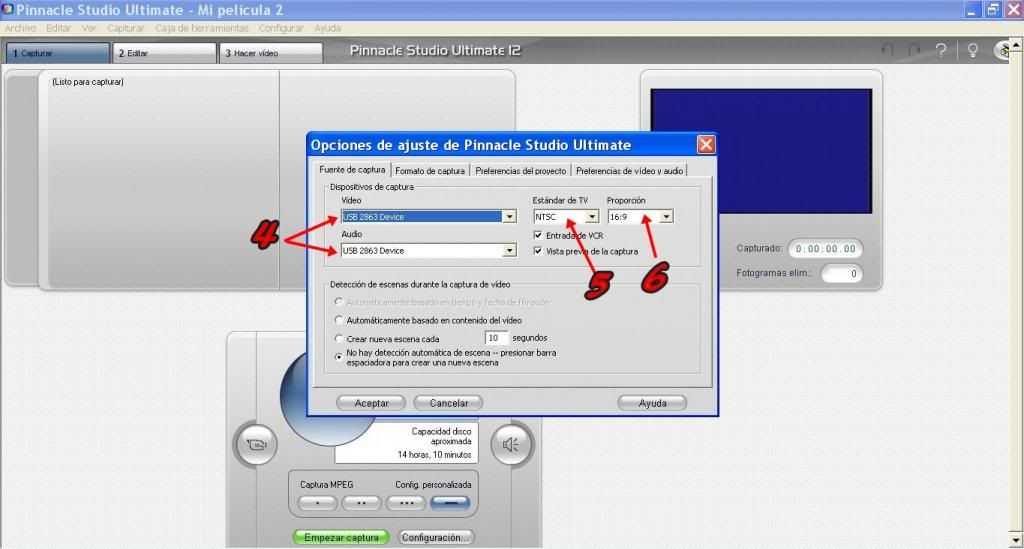Select 'Crear nueva escena cada' radio option
The height and width of the screenshot is (549, 1024).
click(x=339, y=339)
